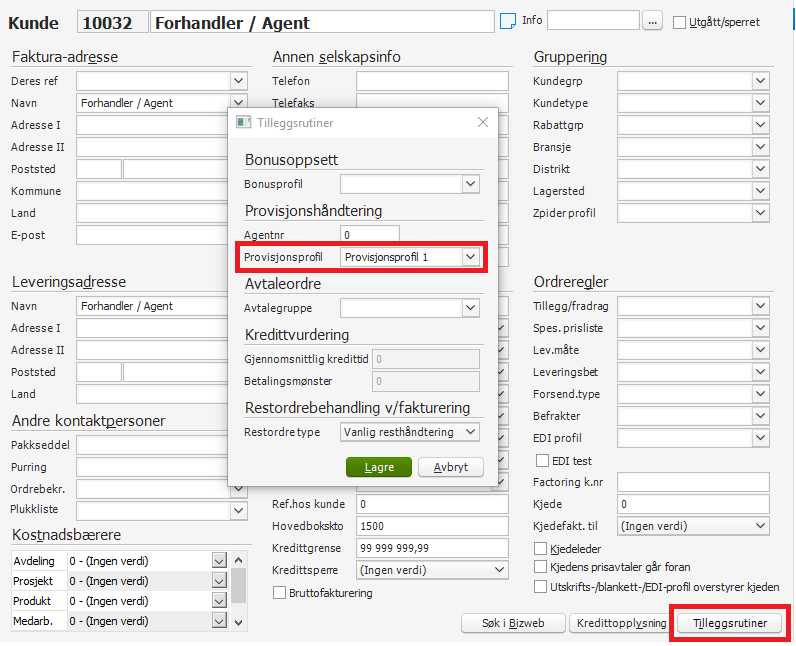Click down arrow on Kostnadsbærere scrollbar

tap(239, 622)
